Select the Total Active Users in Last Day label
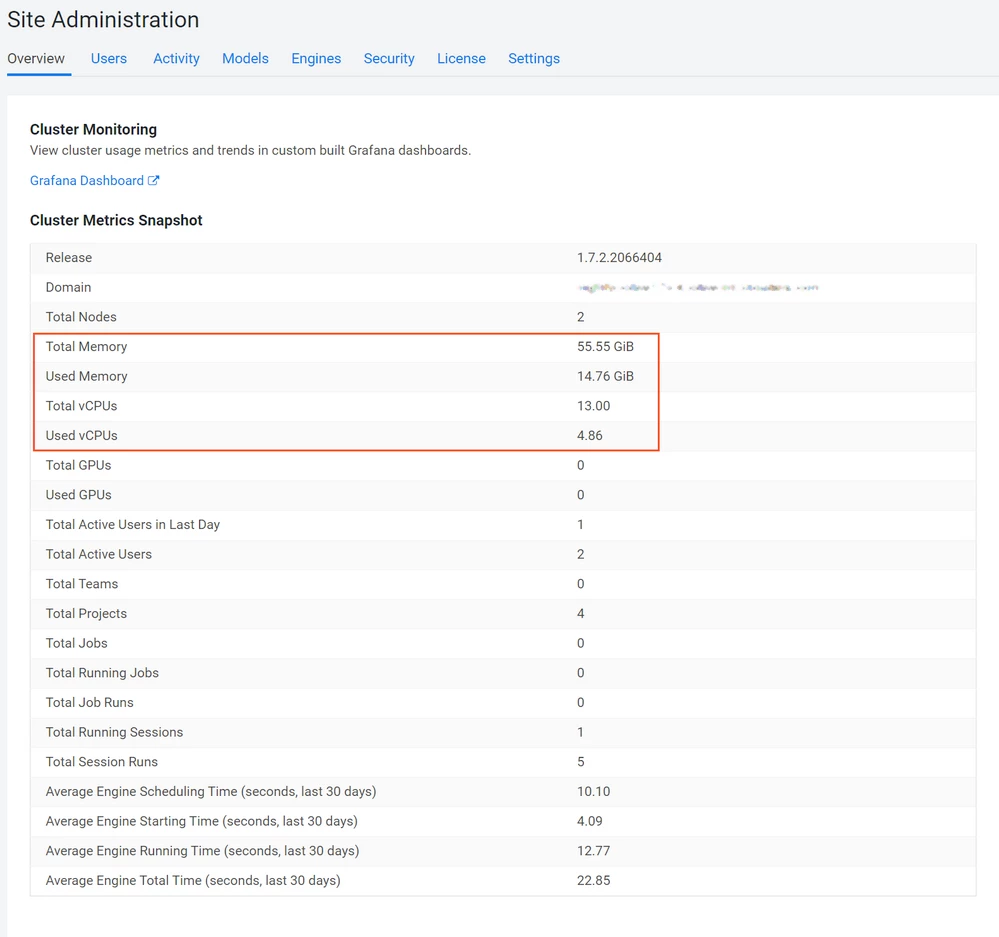 (133, 525)
